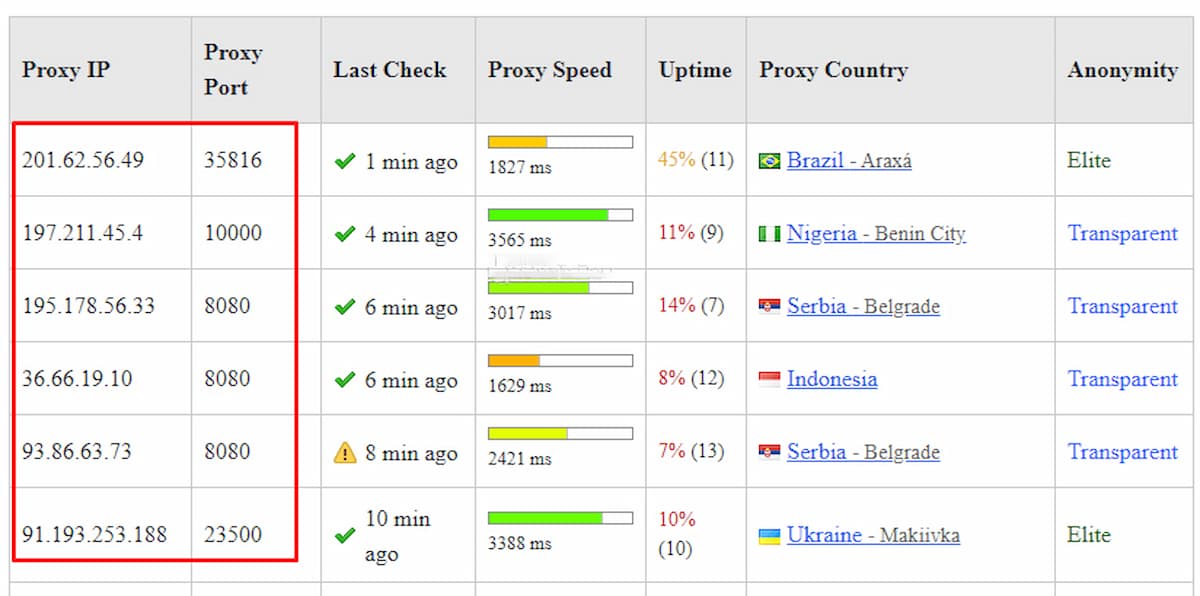
Task: Click green checkmark beside 10 min ago
Action: click(x=345, y=536)
